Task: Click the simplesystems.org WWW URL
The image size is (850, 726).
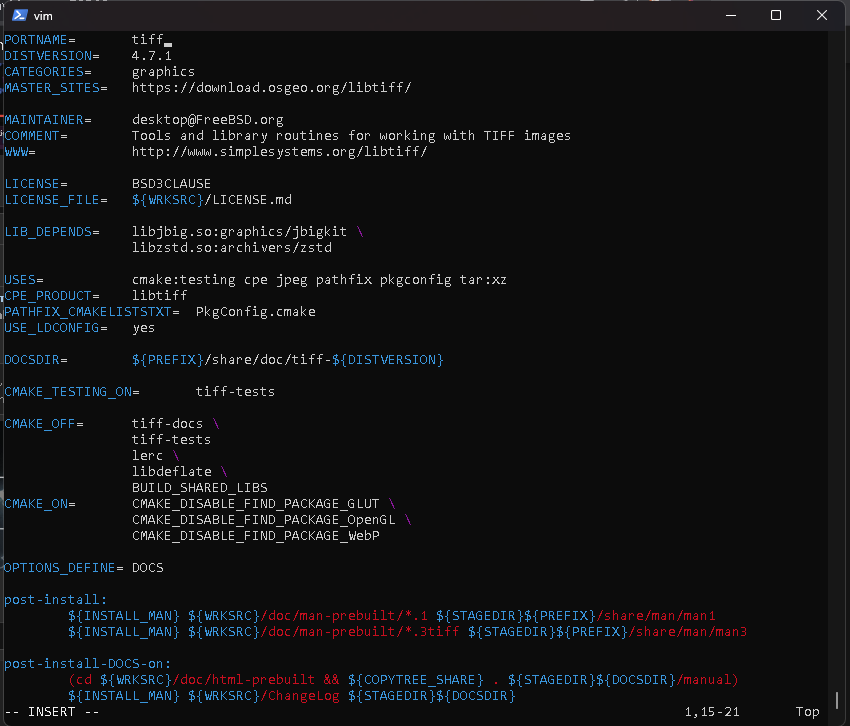Action: click(x=280, y=152)
